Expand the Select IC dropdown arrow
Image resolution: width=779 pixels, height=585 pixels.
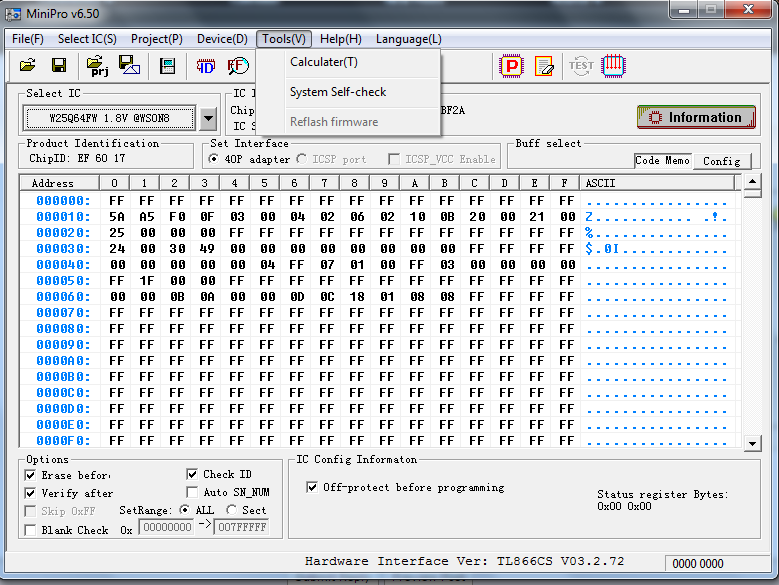point(209,118)
